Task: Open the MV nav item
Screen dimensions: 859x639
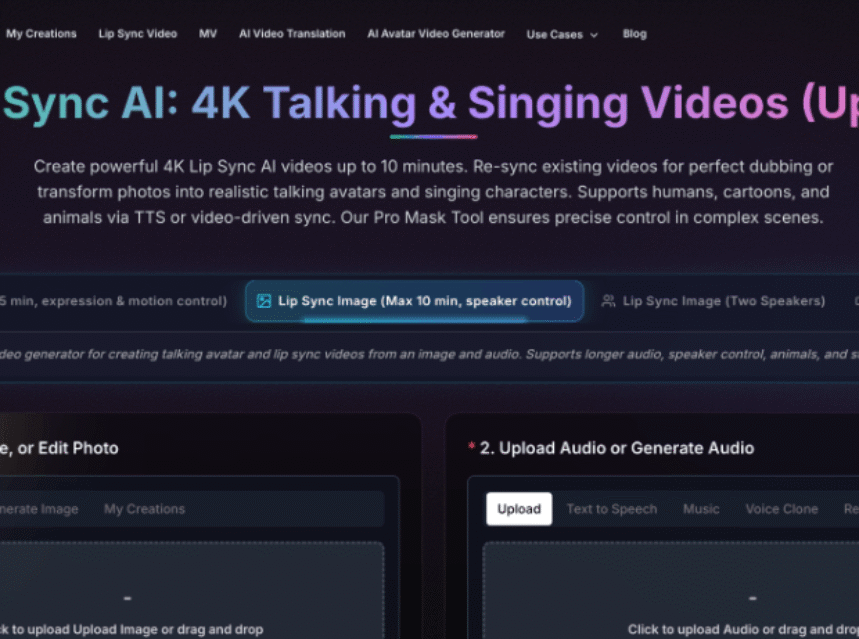Action: (x=208, y=34)
